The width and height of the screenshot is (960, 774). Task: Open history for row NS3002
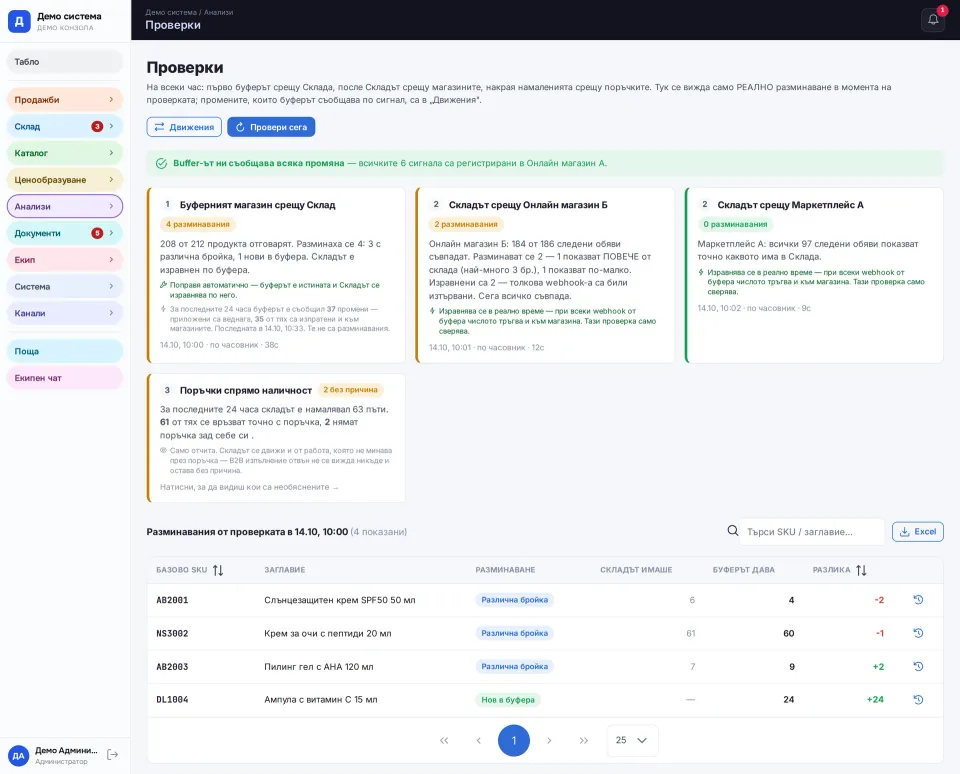point(918,633)
